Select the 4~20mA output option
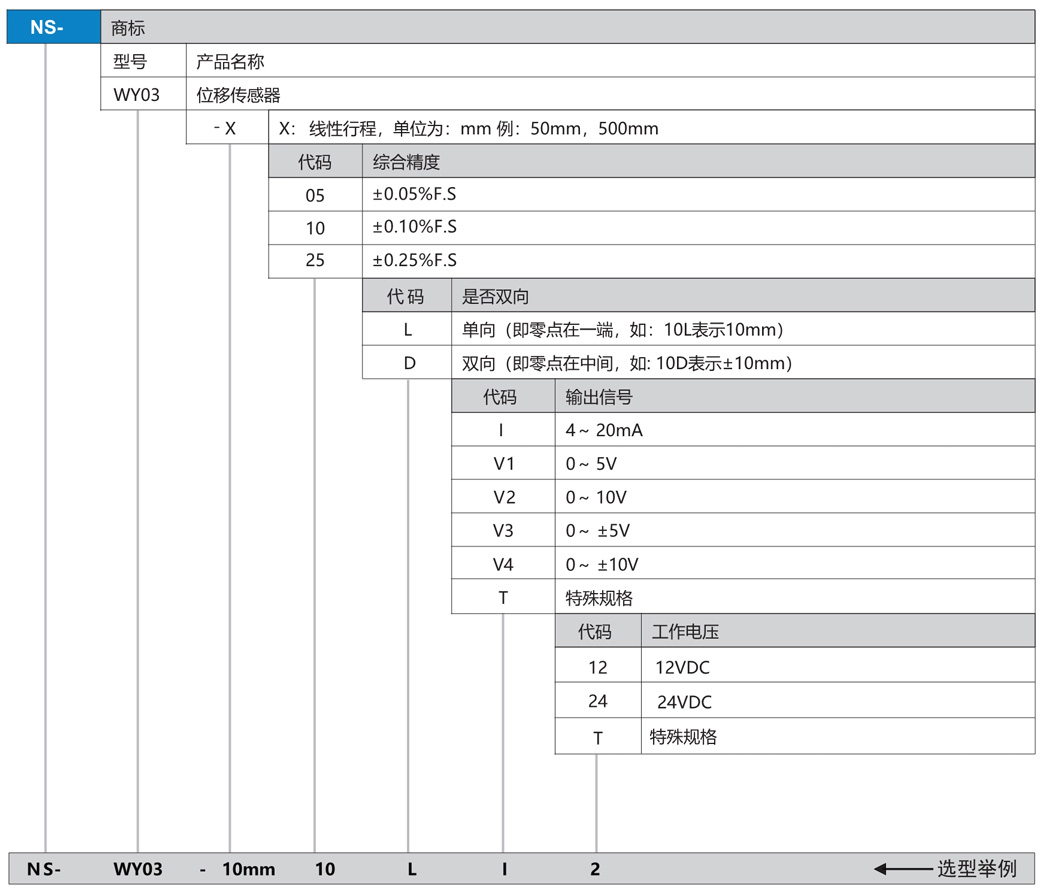 tap(603, 431)
